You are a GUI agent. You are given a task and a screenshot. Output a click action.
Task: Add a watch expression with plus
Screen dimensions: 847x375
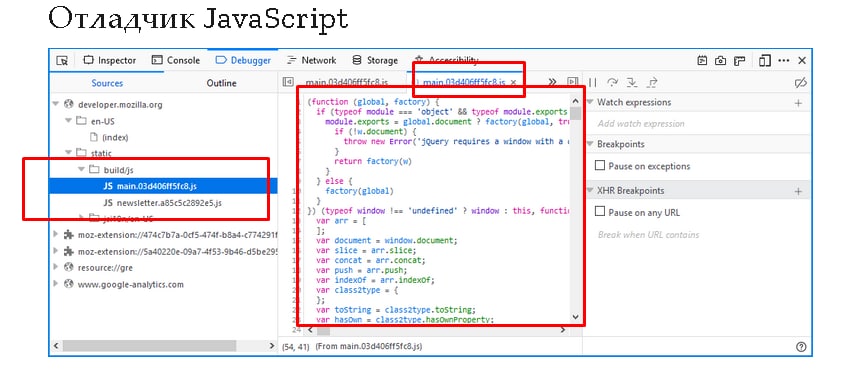[x=798, y=103]
